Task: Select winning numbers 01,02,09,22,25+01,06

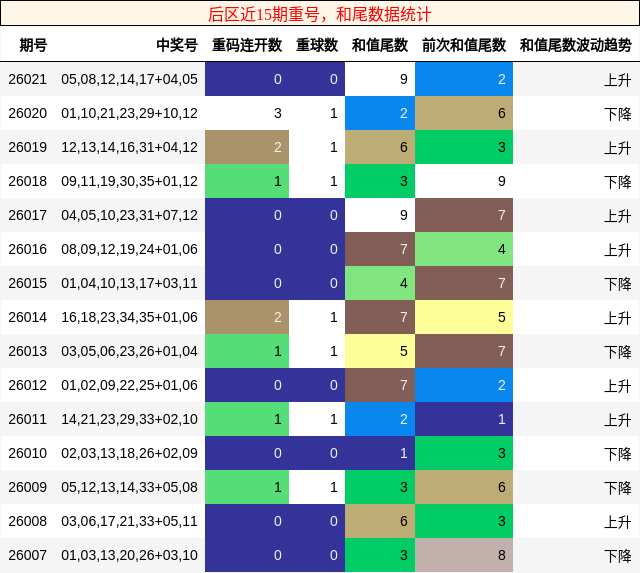Action: [129, 385]
